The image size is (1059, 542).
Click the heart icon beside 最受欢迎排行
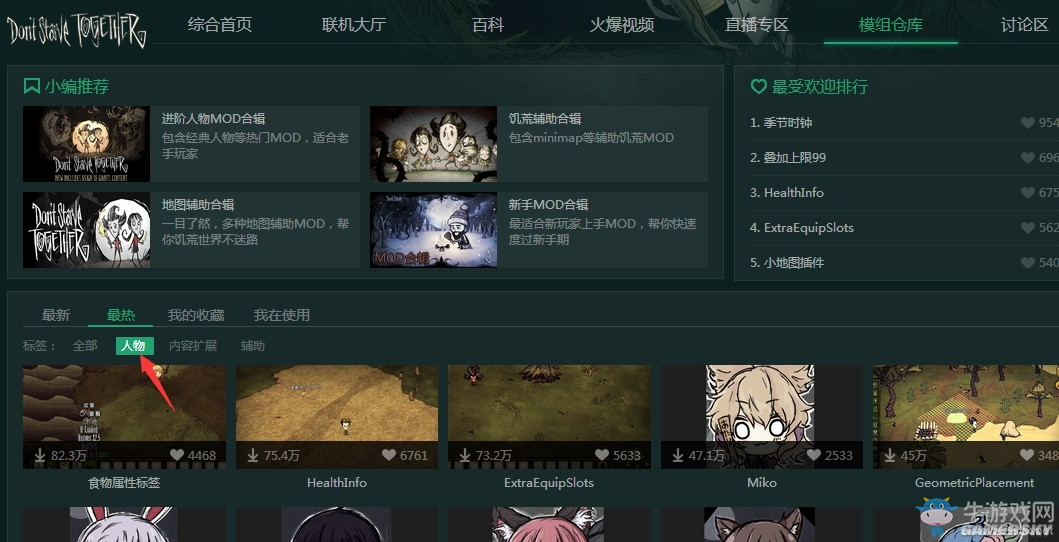[x=758, y=86]
